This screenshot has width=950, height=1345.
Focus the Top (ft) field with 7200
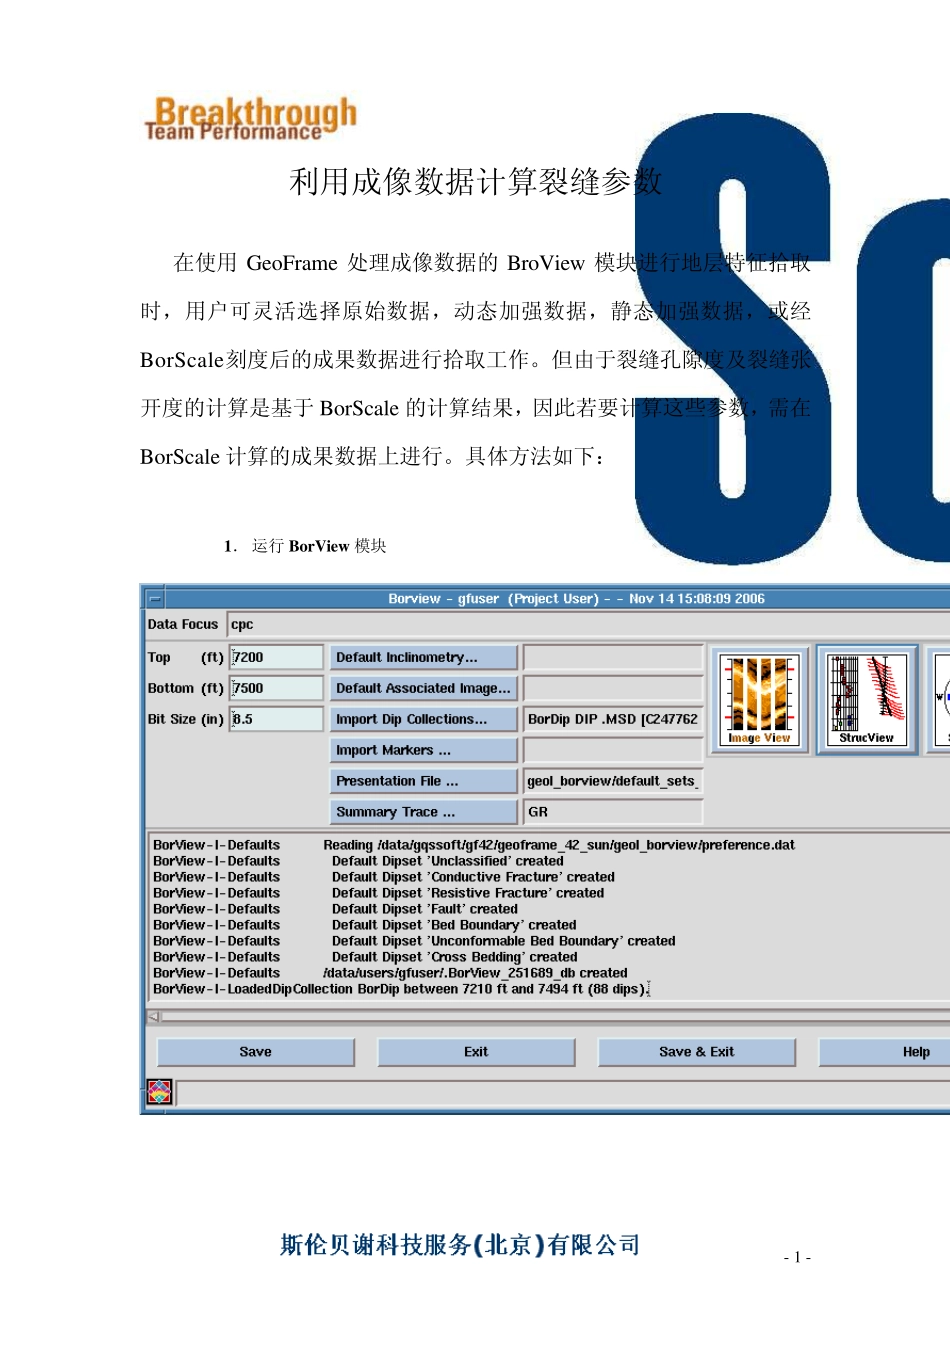tap(277, 657)
